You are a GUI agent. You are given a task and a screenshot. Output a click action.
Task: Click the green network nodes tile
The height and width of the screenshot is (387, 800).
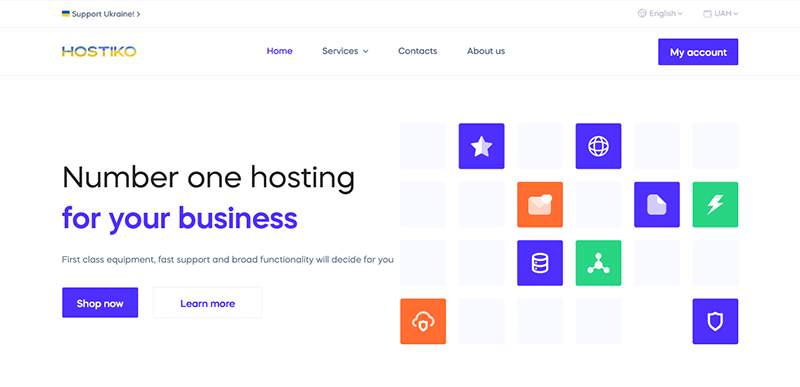[x=598, y=263]
